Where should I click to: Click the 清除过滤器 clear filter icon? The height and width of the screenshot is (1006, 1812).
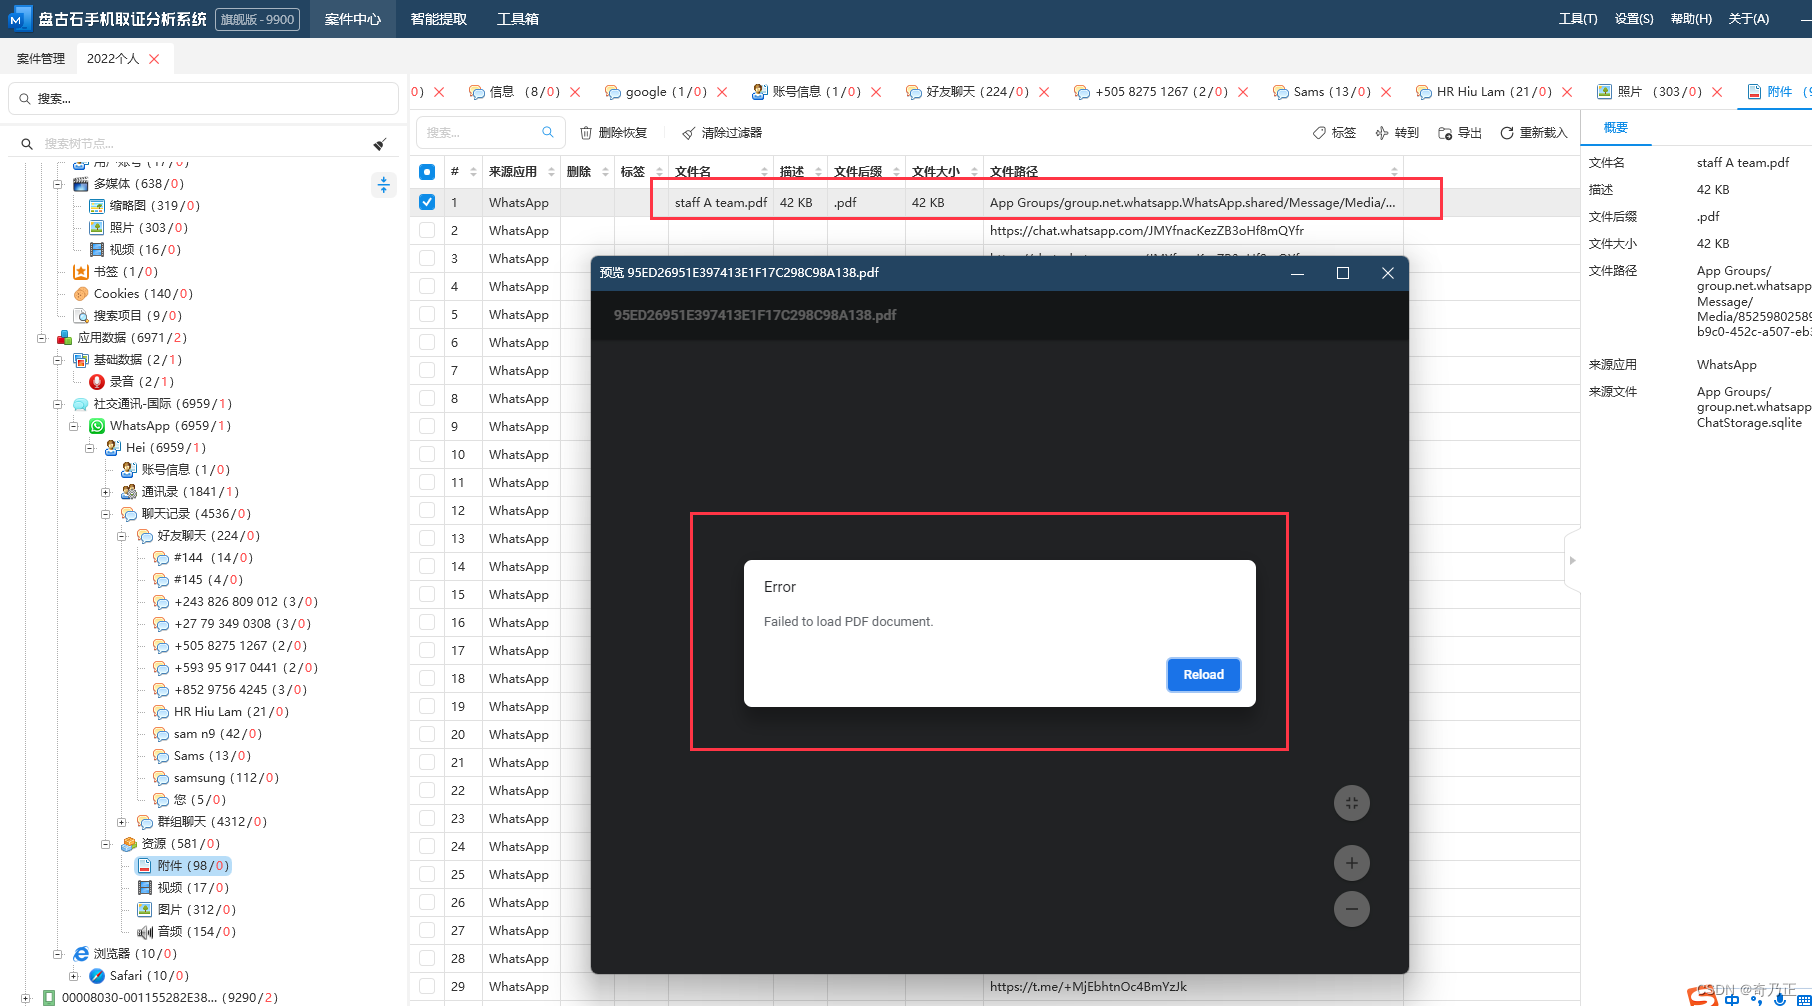pos(688,133)
